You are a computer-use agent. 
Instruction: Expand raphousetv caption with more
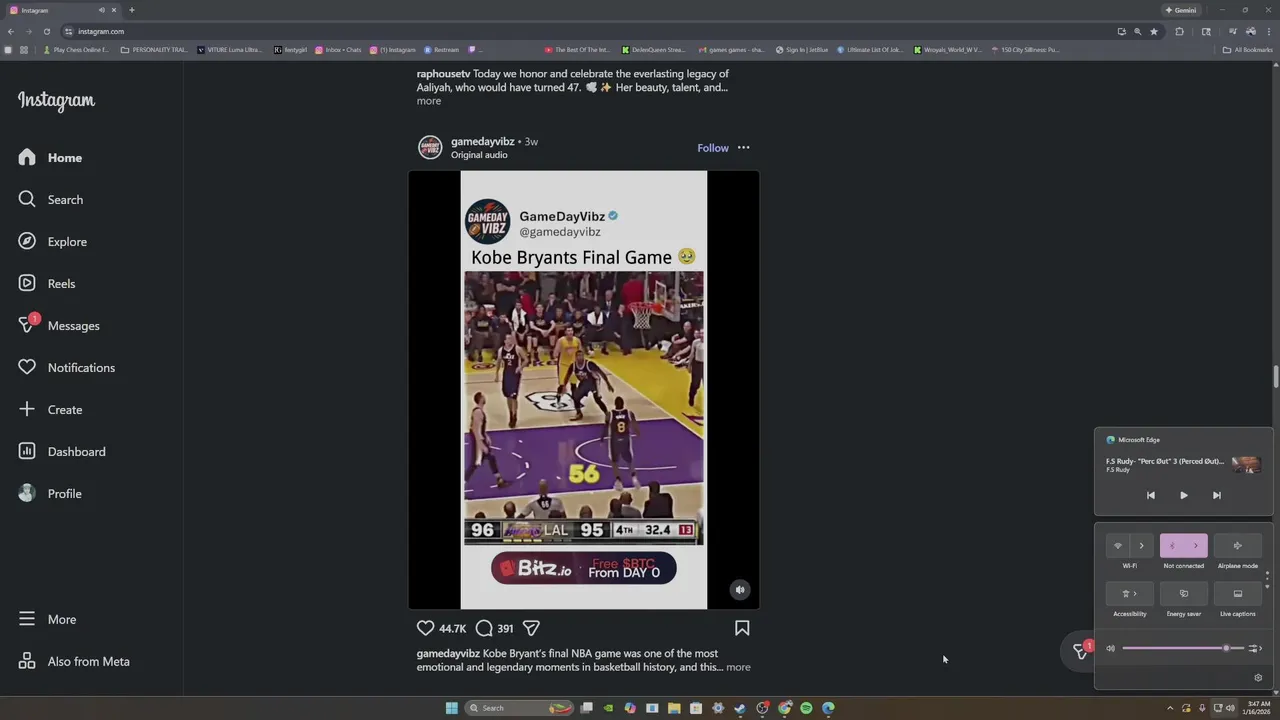[429, 101]
